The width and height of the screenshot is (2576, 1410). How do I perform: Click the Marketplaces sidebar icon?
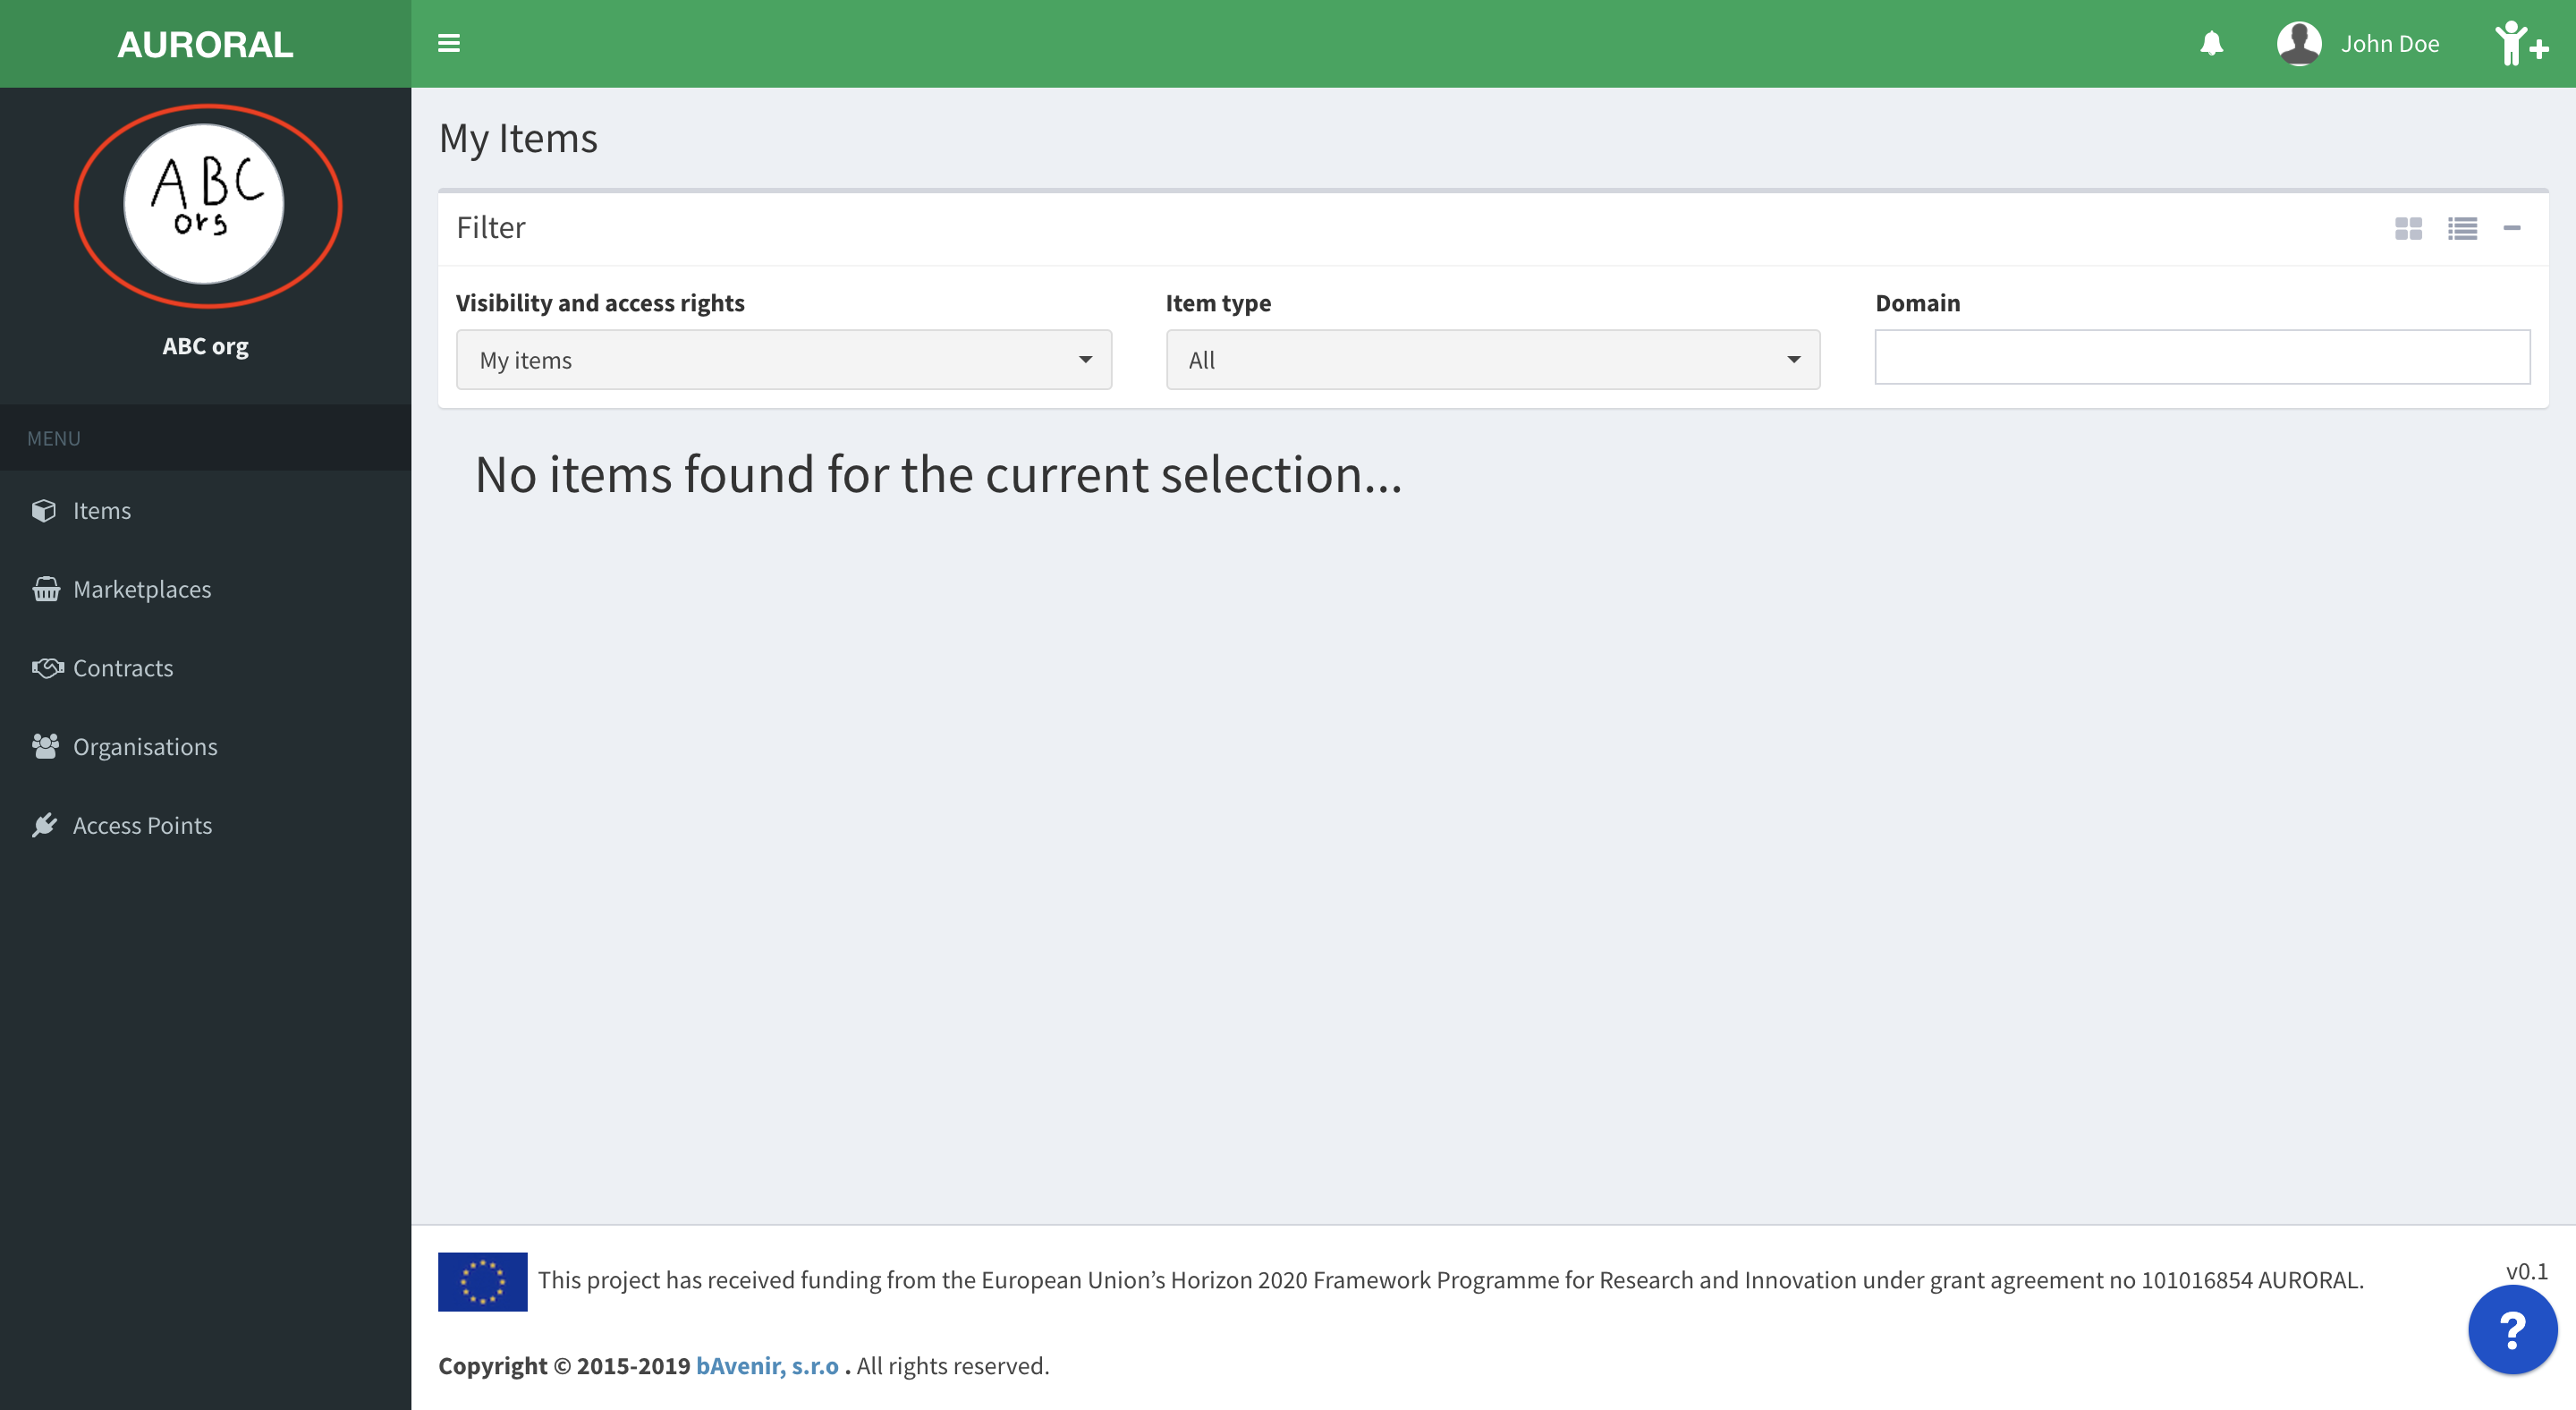pos(45,589)
